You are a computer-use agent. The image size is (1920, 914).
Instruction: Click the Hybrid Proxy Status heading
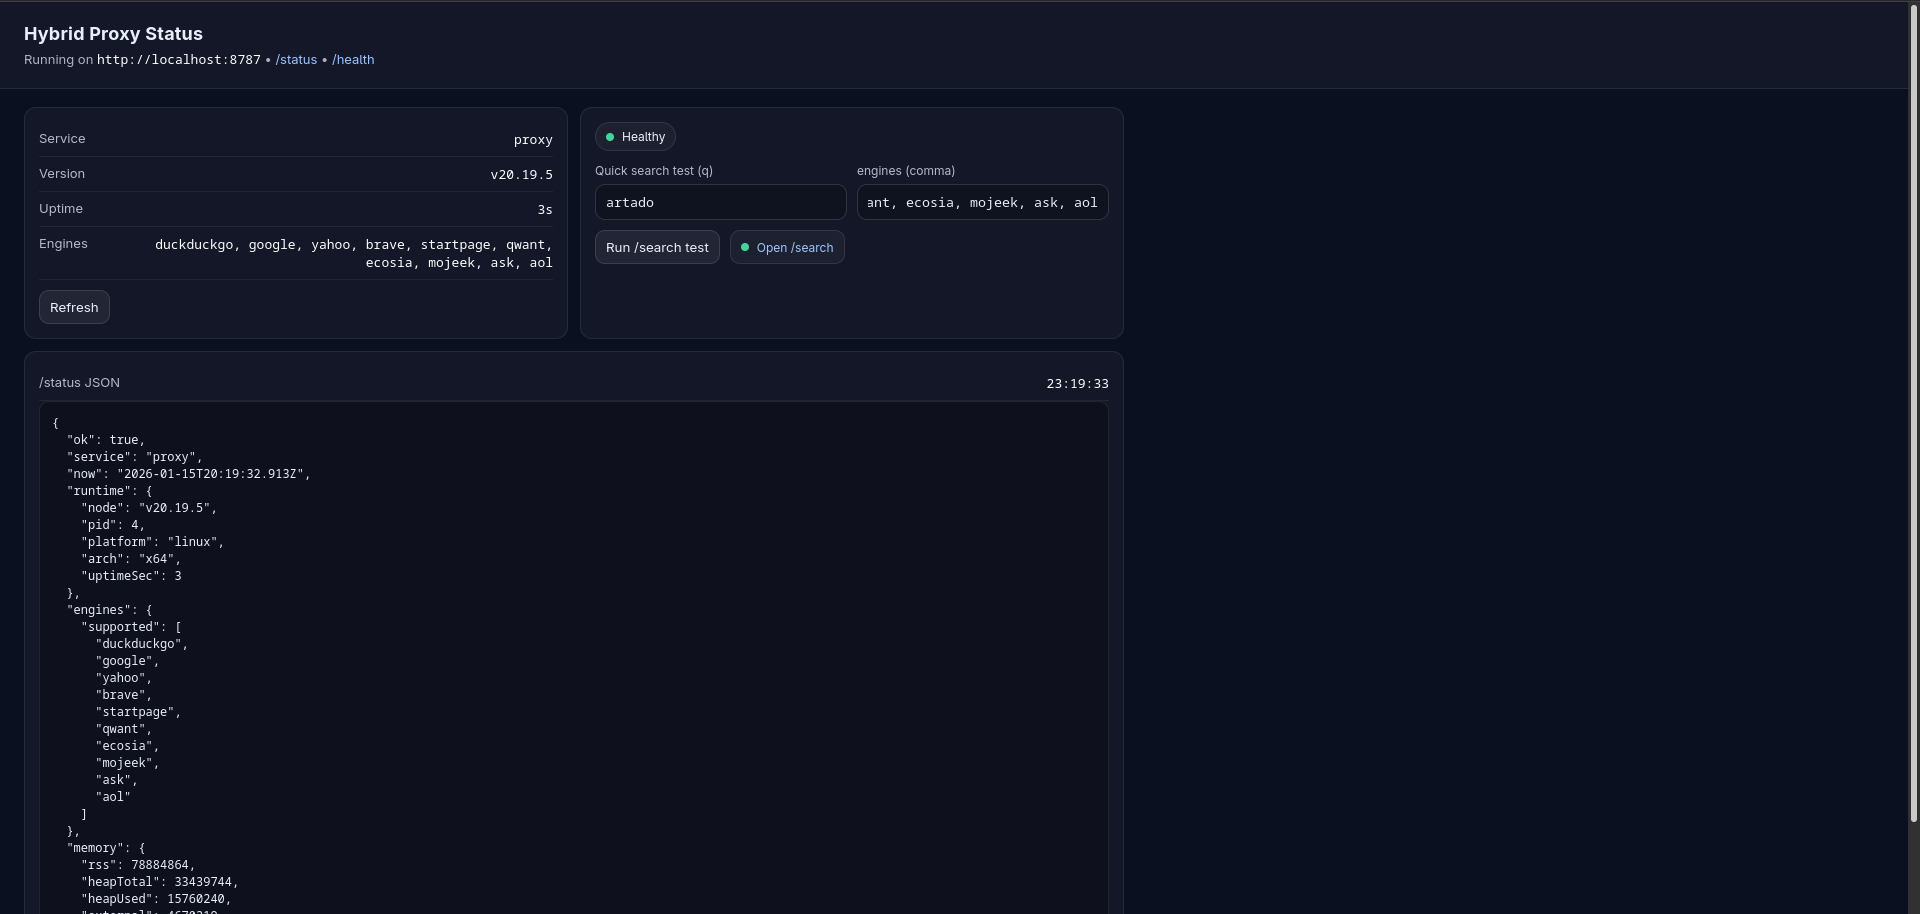pyautogui.click(x=113, y=34)
